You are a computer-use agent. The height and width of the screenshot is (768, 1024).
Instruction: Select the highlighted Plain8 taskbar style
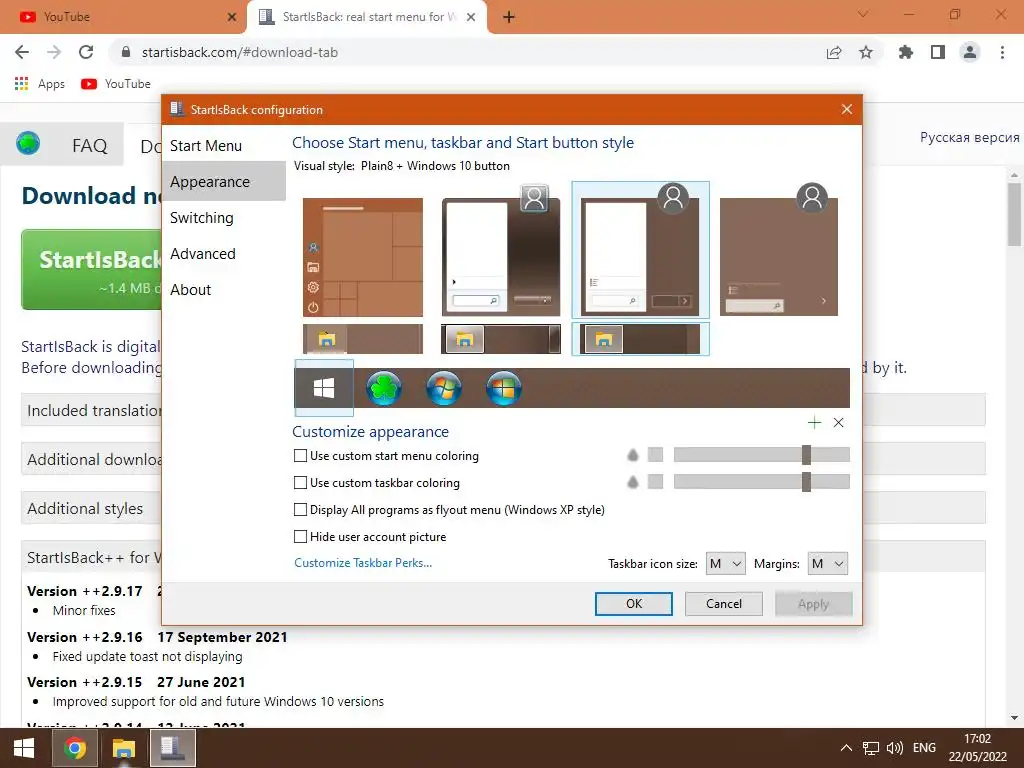(x=640, y=339)
